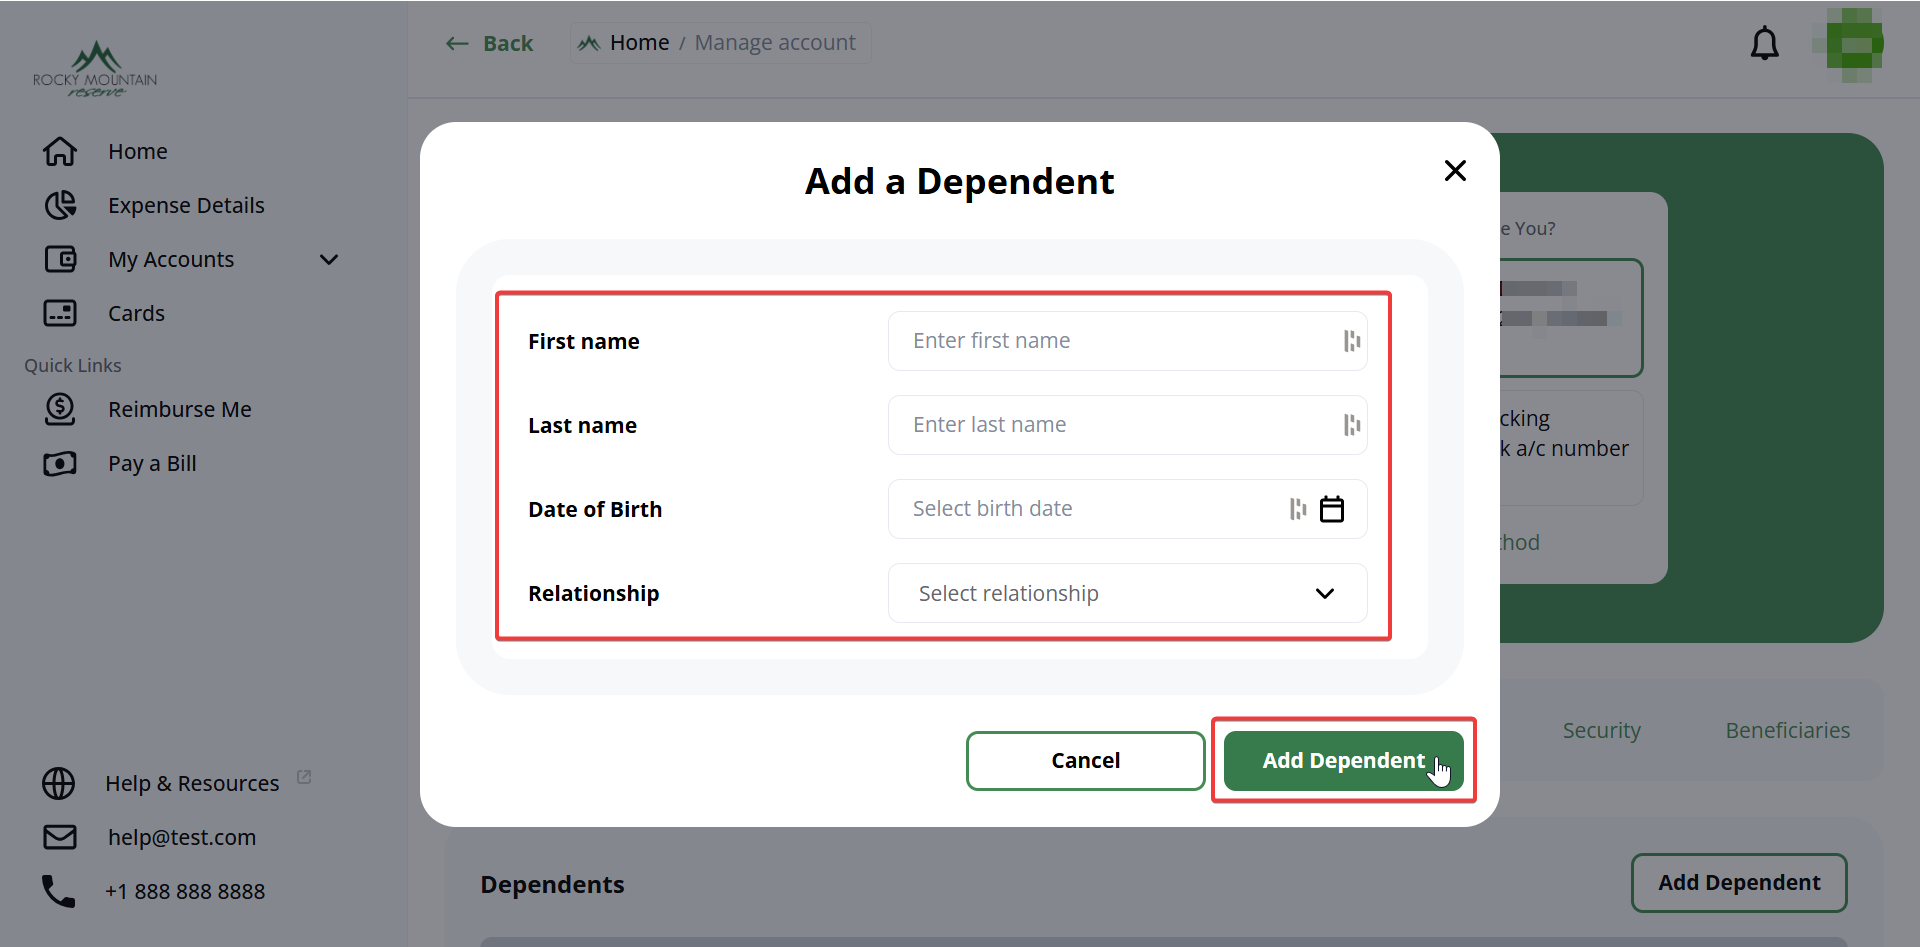1920x947 pixels.
Task: Click the Quick Links label
Action: pos(73,366)
